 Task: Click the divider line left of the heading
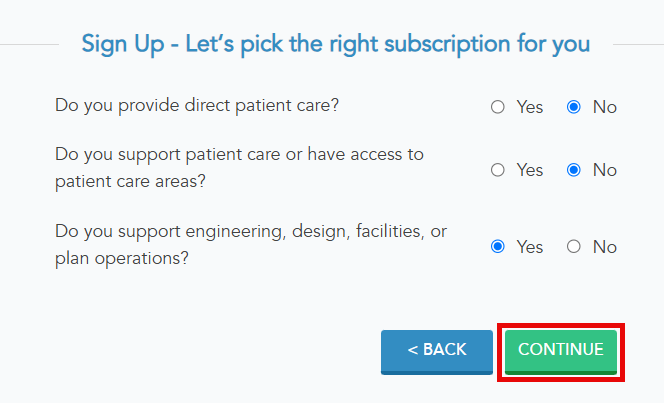28,44
